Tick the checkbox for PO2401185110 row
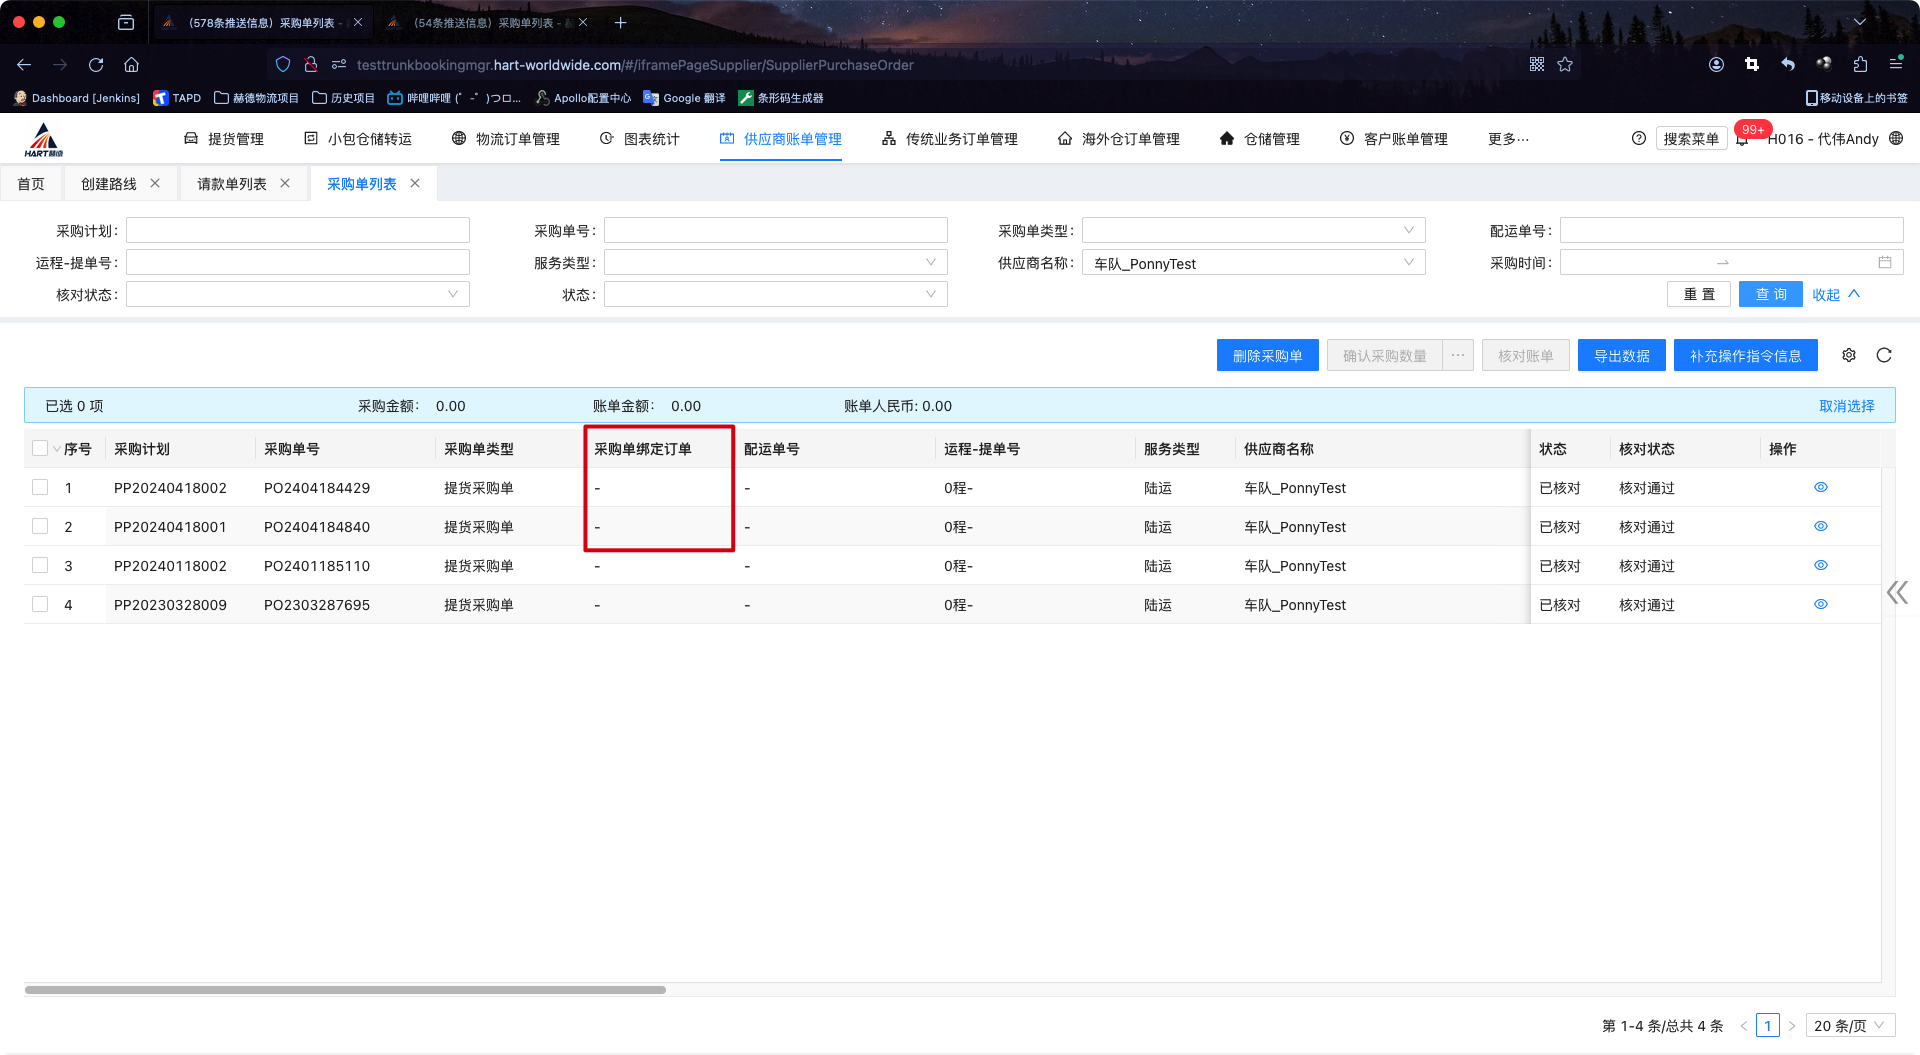 coord(40,566)
